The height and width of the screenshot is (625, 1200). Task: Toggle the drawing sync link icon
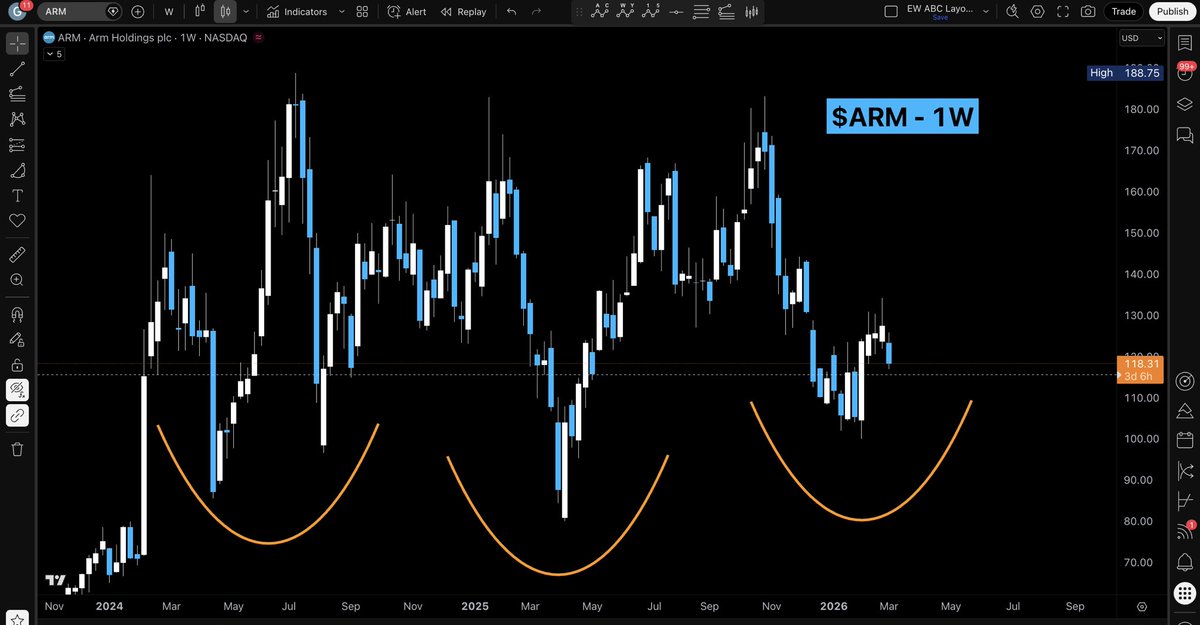[x=17, y=416]
